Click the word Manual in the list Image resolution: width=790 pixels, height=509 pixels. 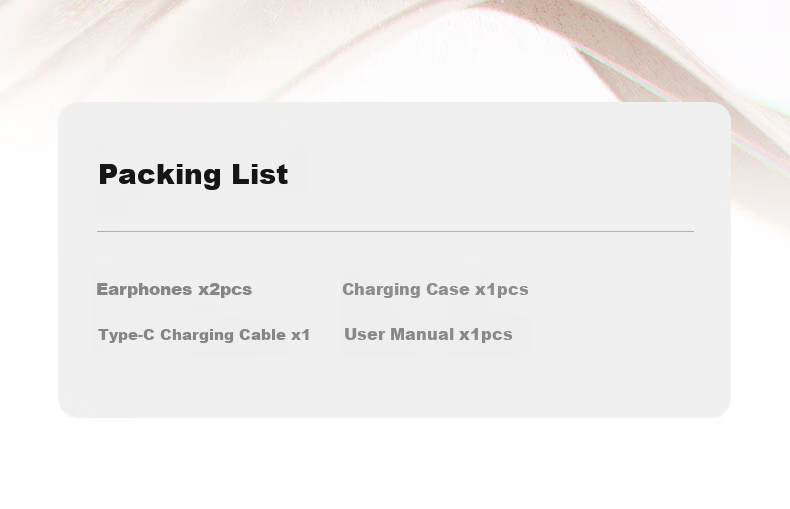[x=422, y=334]
